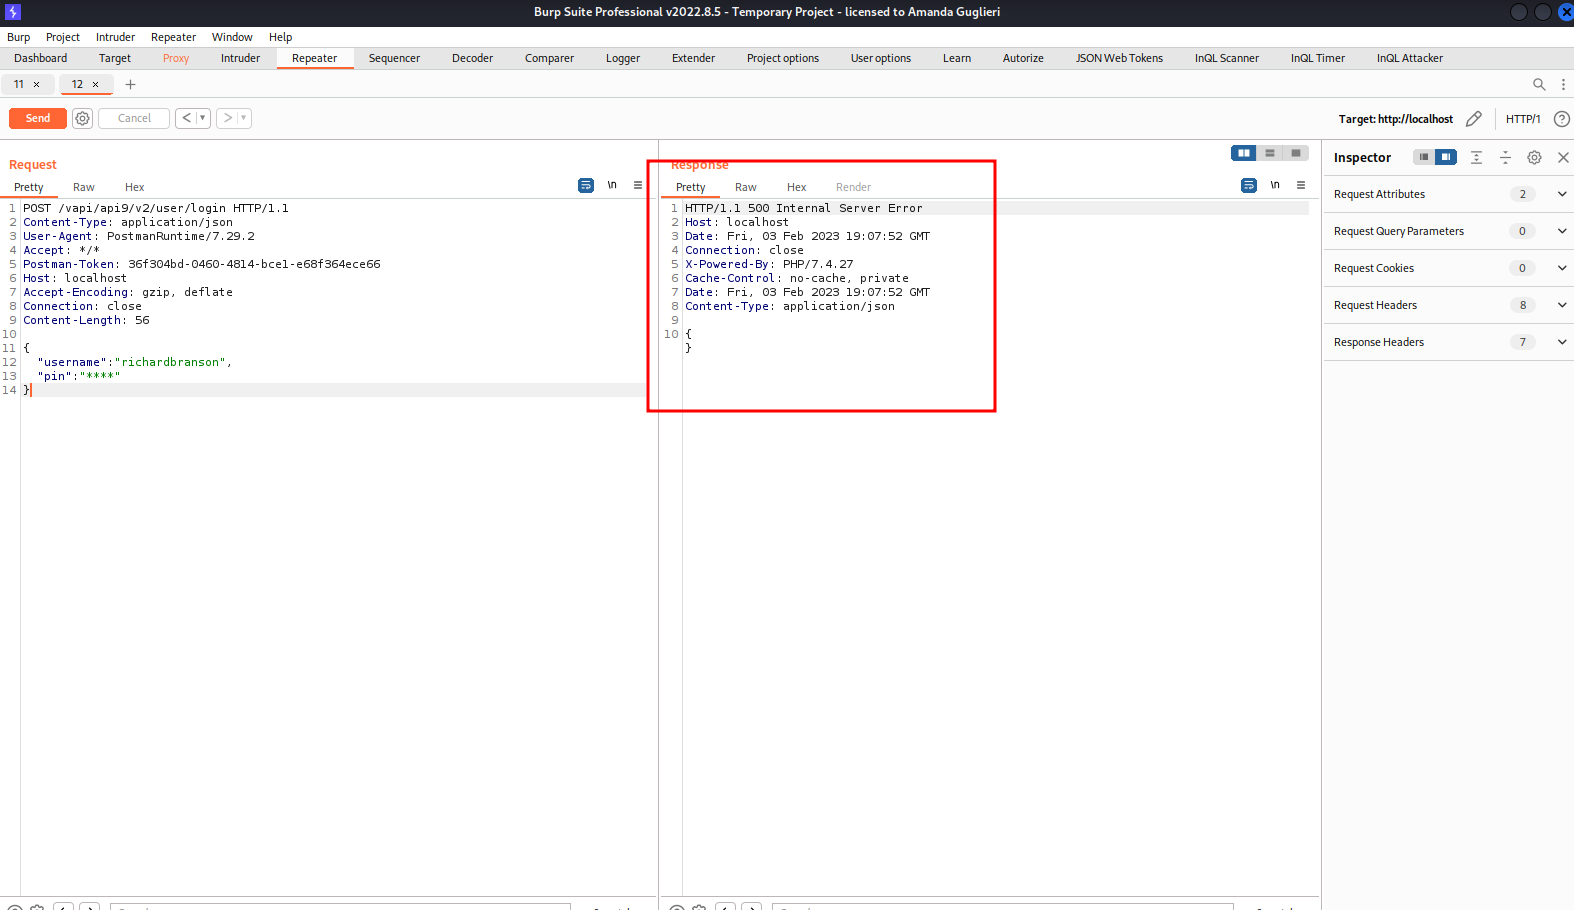
Task: Switch to the Logger tab
Action: pyautogui.click(x=623, y=58)
